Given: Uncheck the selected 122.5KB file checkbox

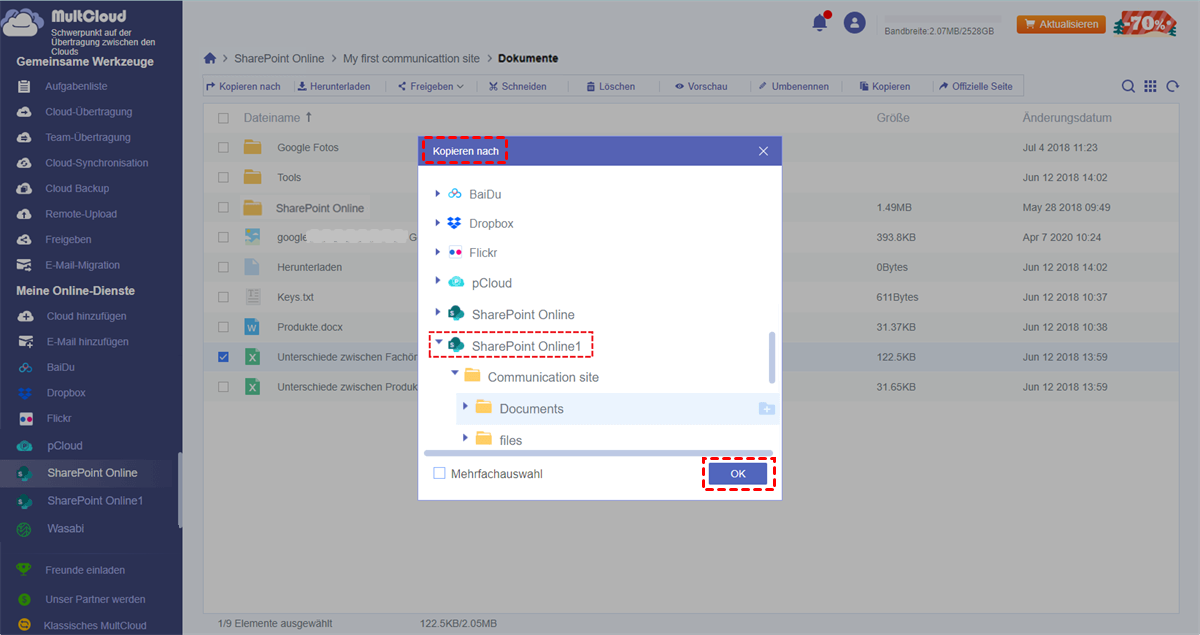Looking at the screenshot, I should click(223, 357).
